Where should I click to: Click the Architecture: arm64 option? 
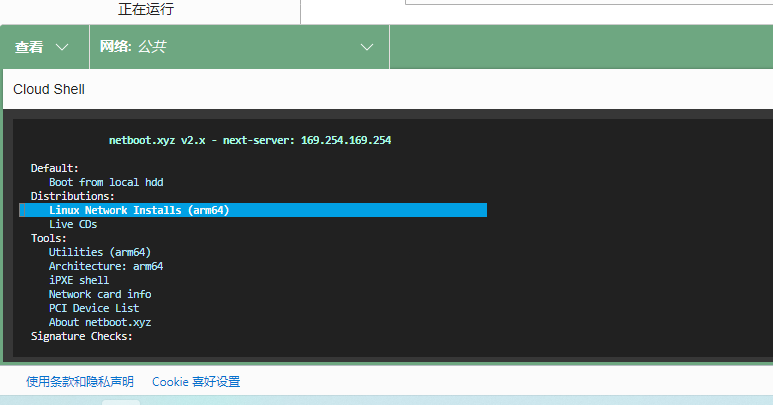(105, 266)
